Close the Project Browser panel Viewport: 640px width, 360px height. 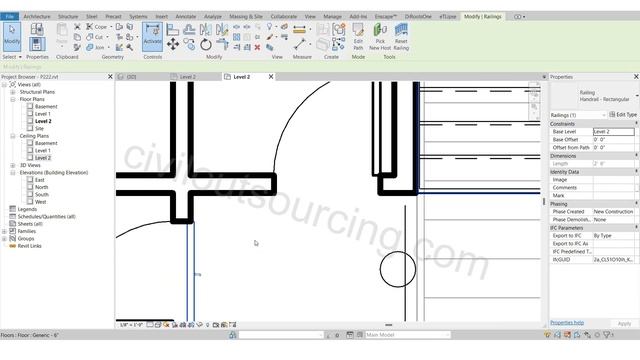click(110, 77)
